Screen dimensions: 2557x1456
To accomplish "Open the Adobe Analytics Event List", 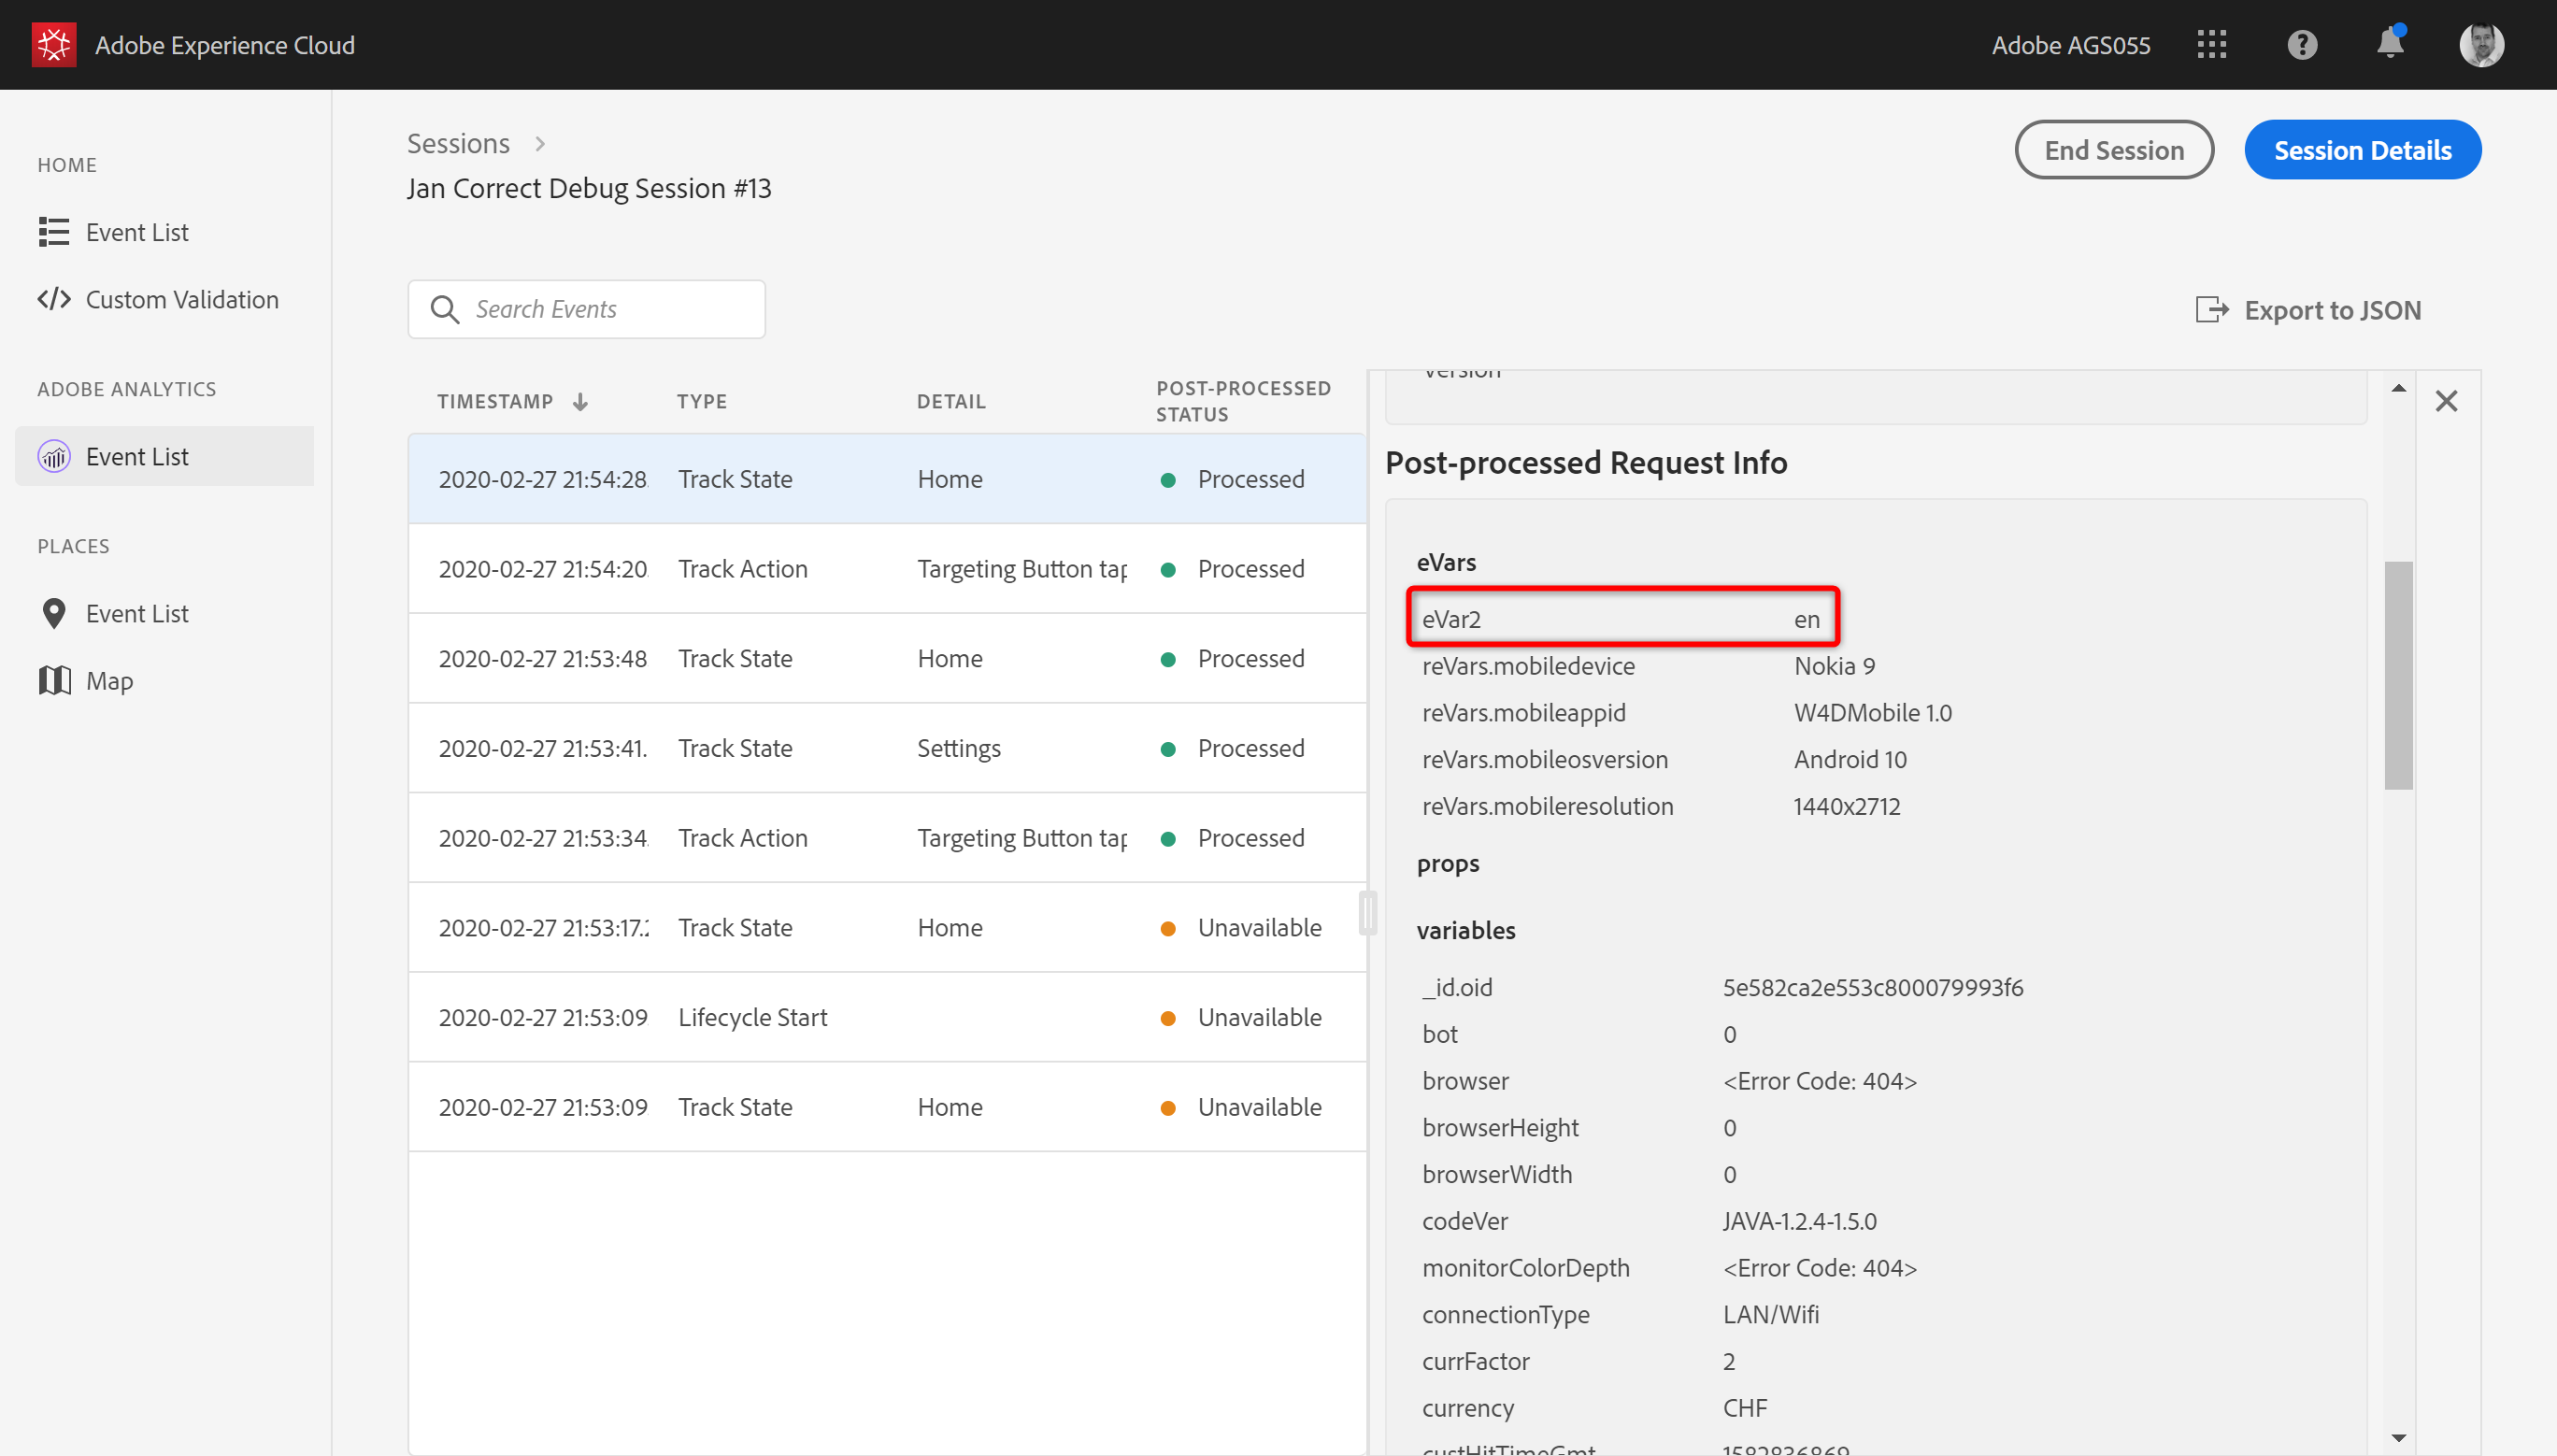I will point(137,456).
